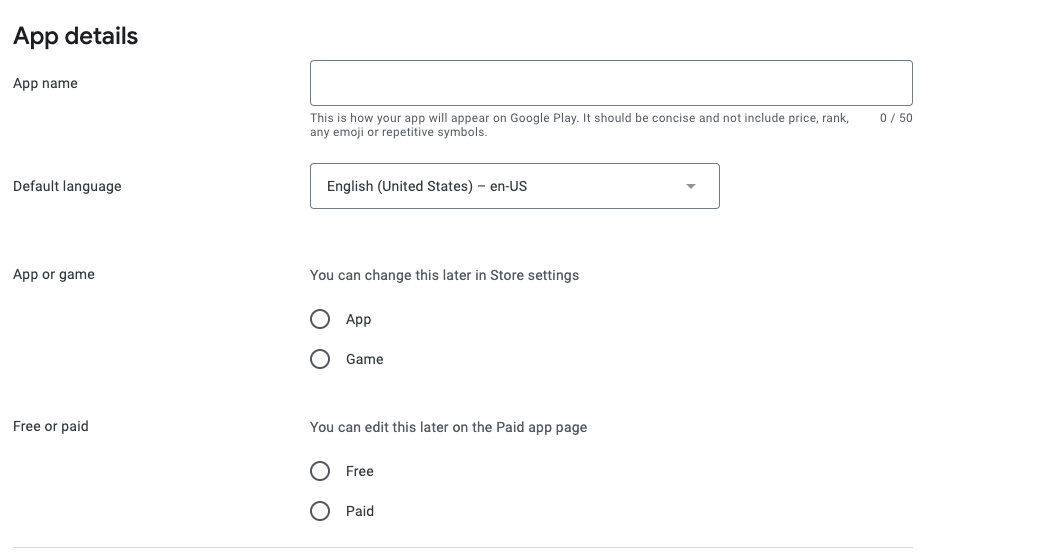Click the 'App or game' section label
1055x553 pixels.
click(54, 274)
